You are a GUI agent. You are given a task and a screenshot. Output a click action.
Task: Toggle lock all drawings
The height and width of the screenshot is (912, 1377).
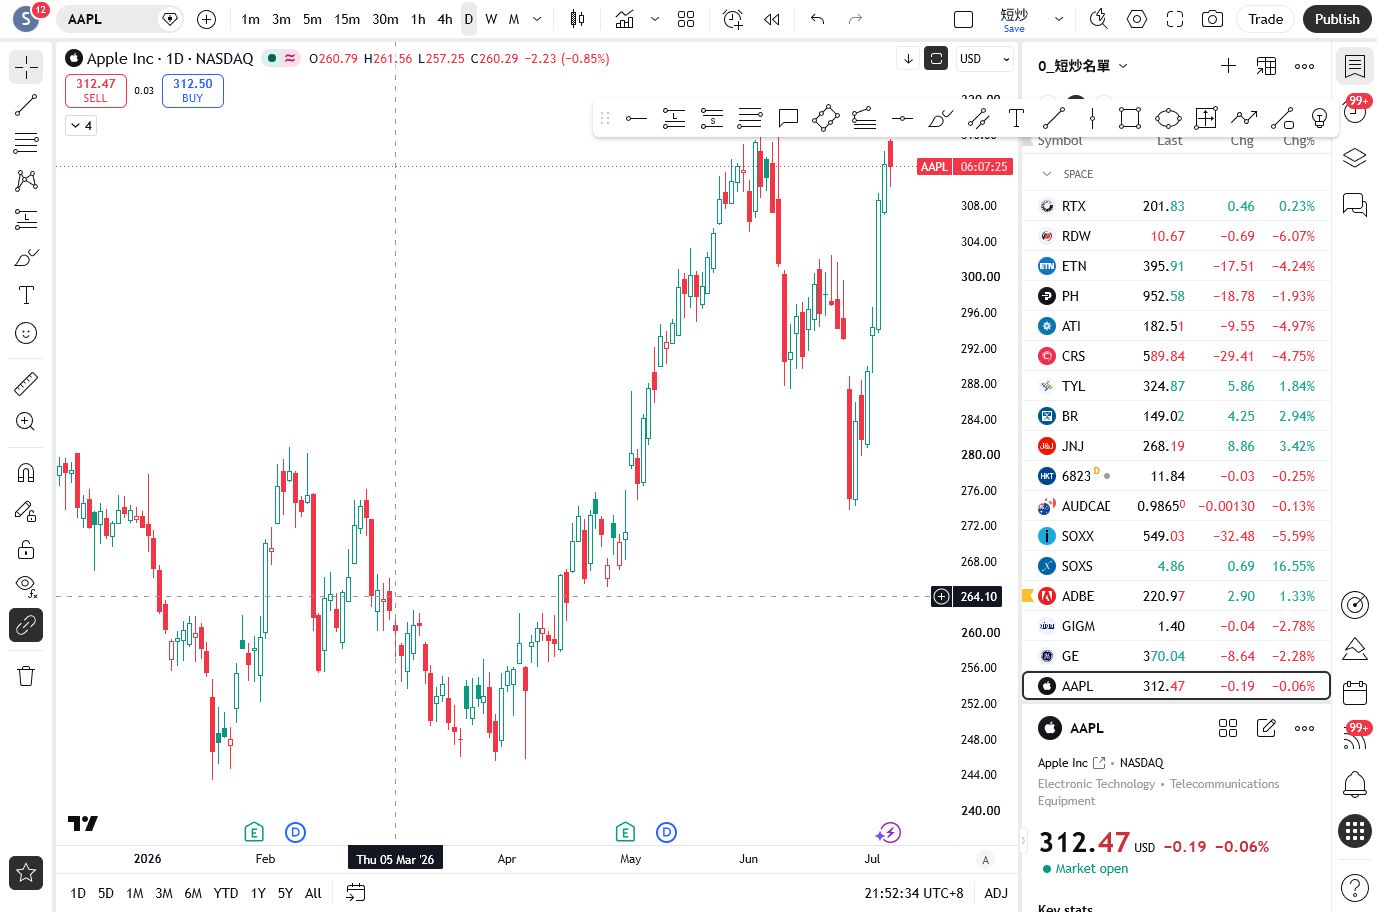click(26, 549)
